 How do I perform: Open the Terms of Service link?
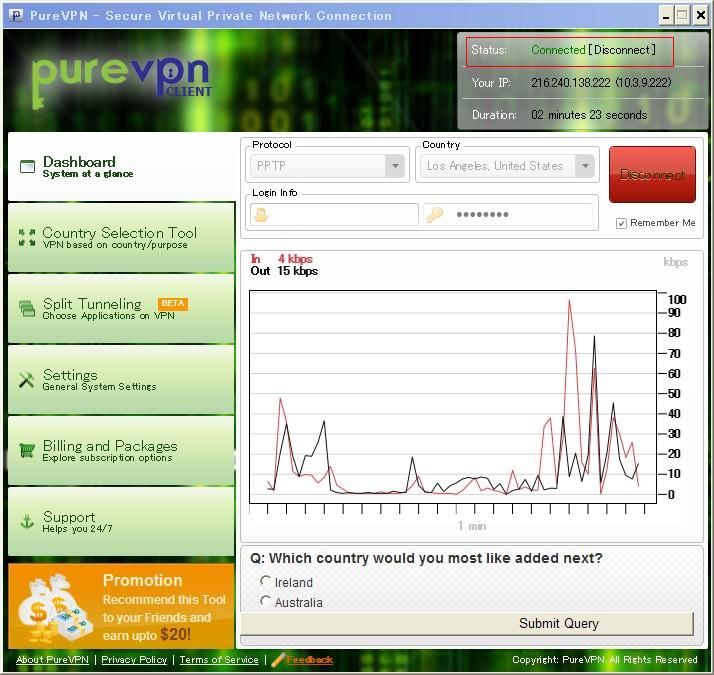tap(219, 660)
